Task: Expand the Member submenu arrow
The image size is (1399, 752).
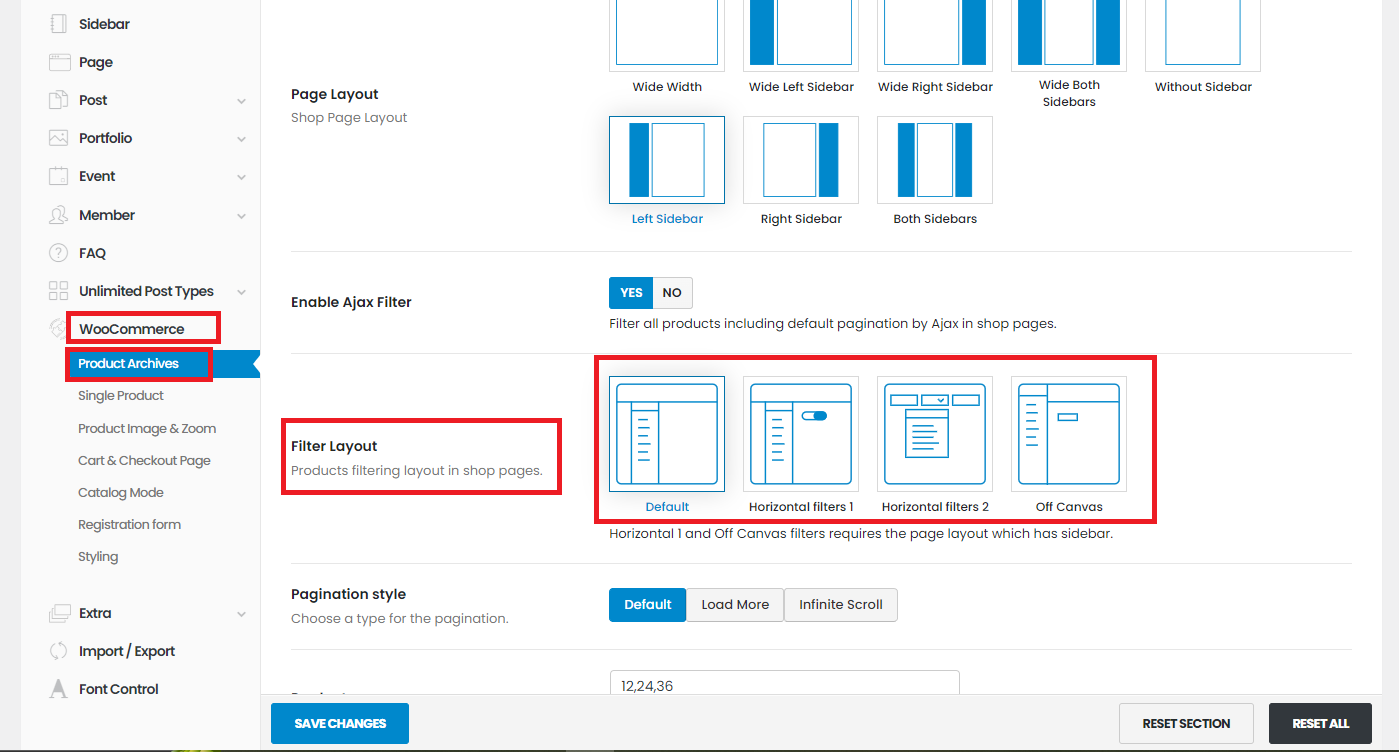Action: 241,216
